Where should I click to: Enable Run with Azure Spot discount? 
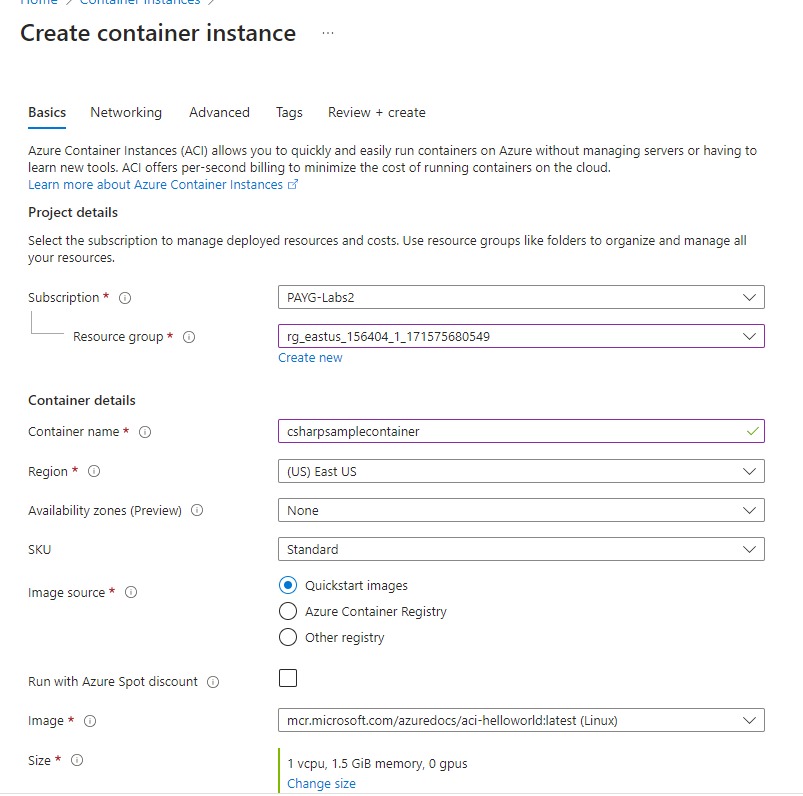(x=288, y=678)
